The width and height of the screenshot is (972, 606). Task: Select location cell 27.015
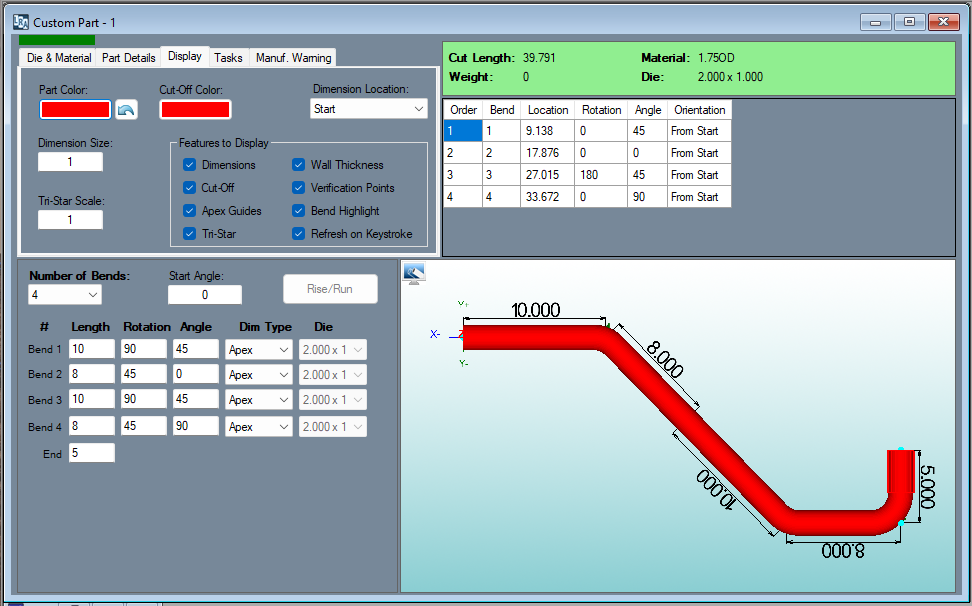click(x=547, y=175)
